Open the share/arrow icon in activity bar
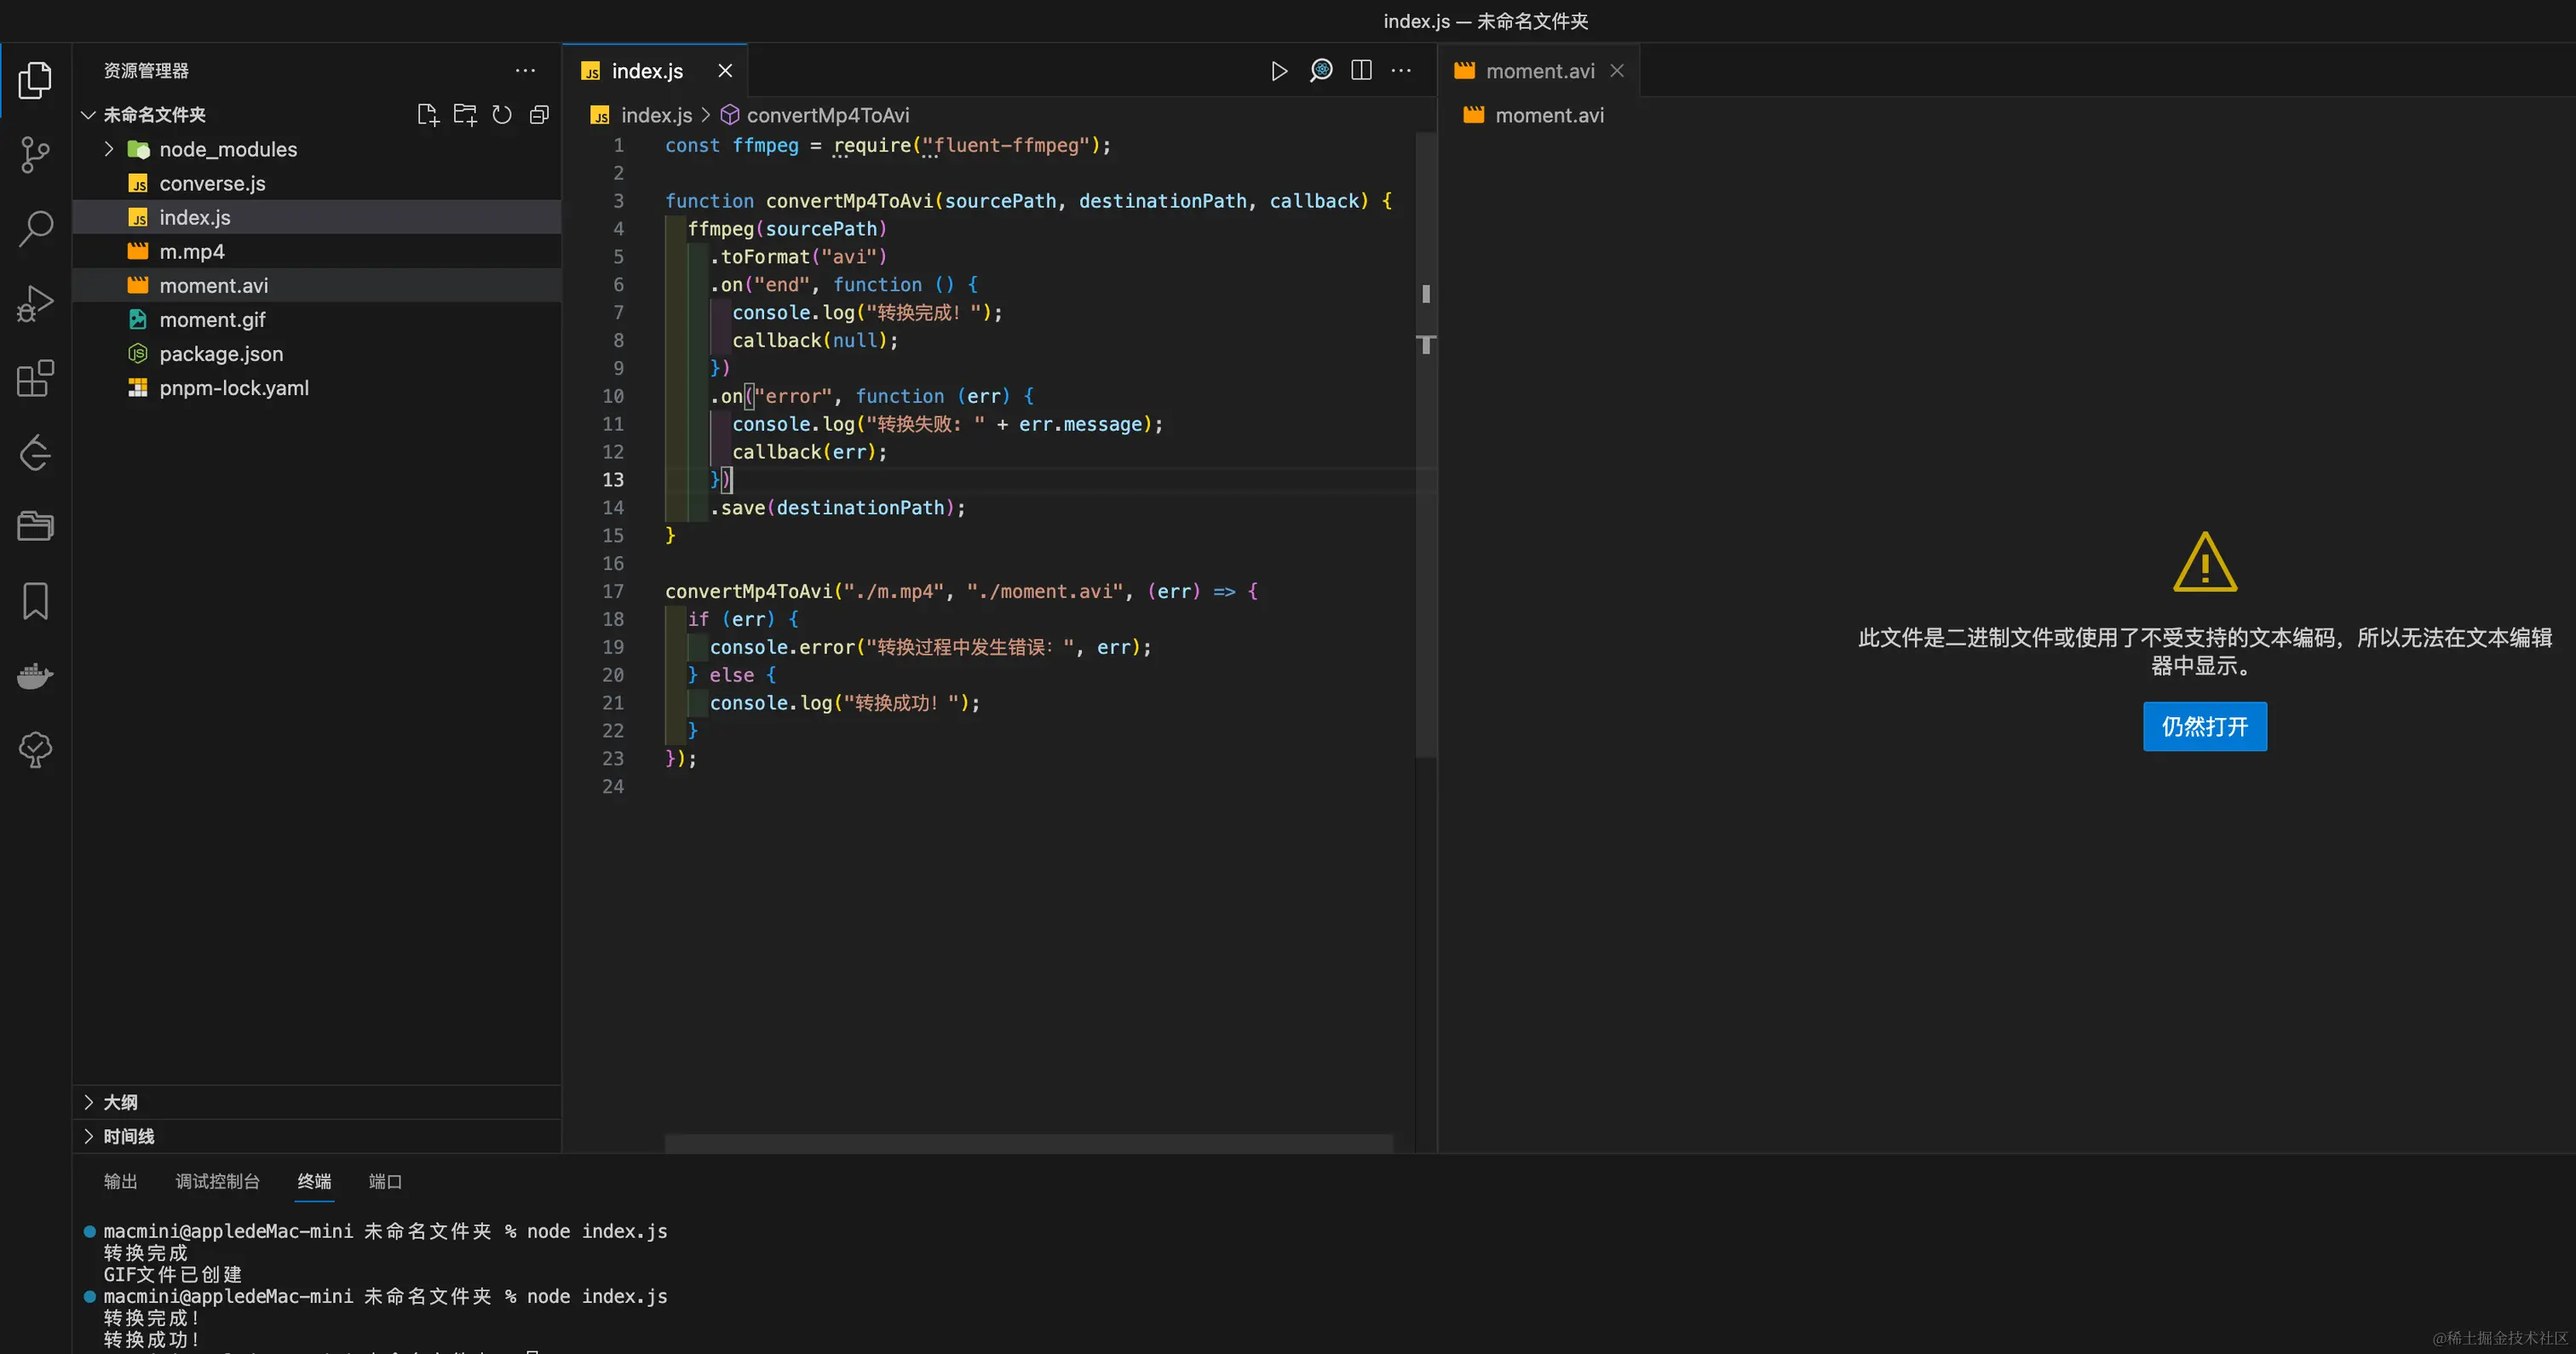The height and width of the screenshot is (1354, 2576). click(x=35, y=452)
